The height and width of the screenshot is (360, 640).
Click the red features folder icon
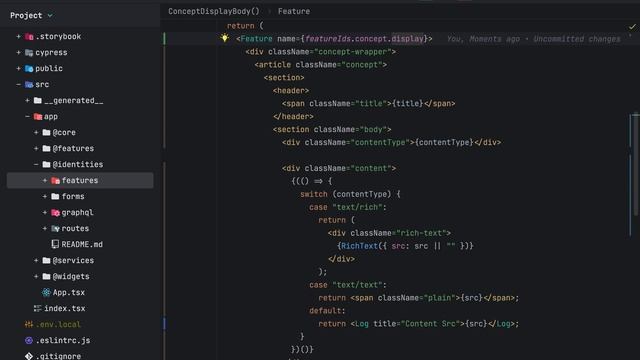pyautogui.click(x=56, y=180)
